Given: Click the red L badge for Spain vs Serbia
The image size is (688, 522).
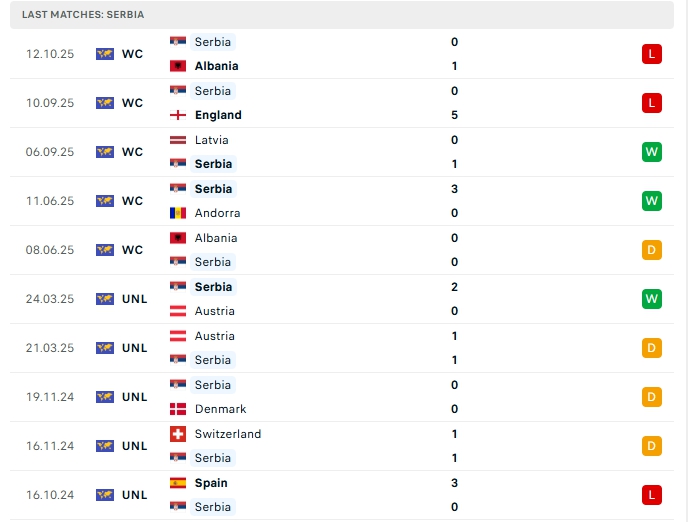Looking at the screenshot, I should [652, 495].
